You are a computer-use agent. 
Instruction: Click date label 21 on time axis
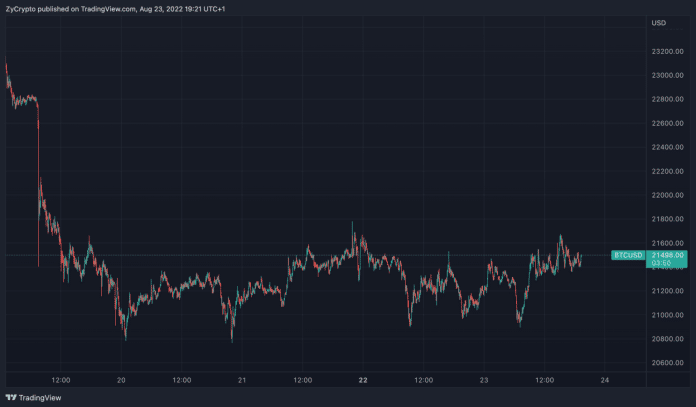tap(242, 380)
